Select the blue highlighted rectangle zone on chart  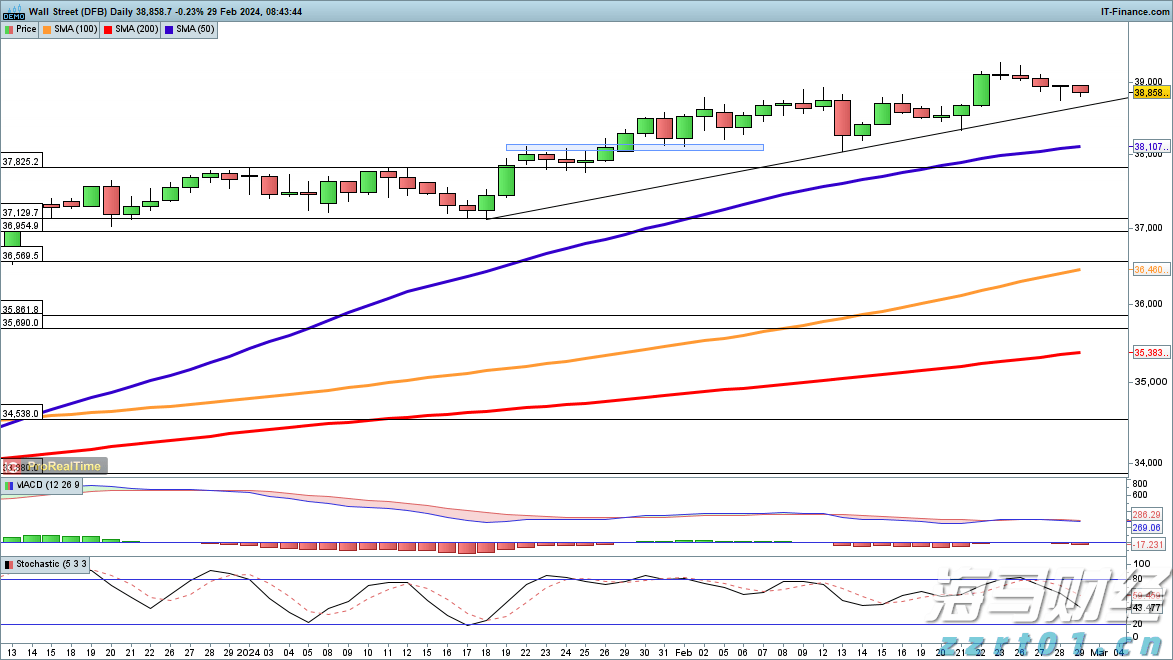click(x=634, y=147)
